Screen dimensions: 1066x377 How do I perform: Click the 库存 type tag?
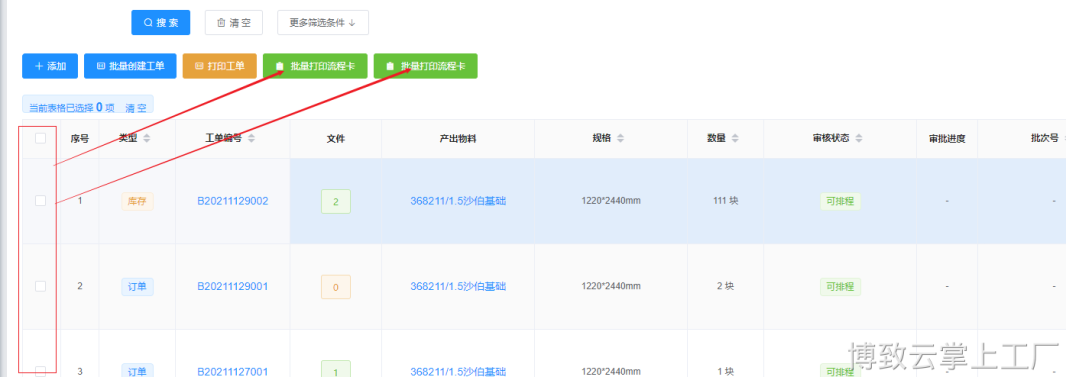[x=137, y=201]
